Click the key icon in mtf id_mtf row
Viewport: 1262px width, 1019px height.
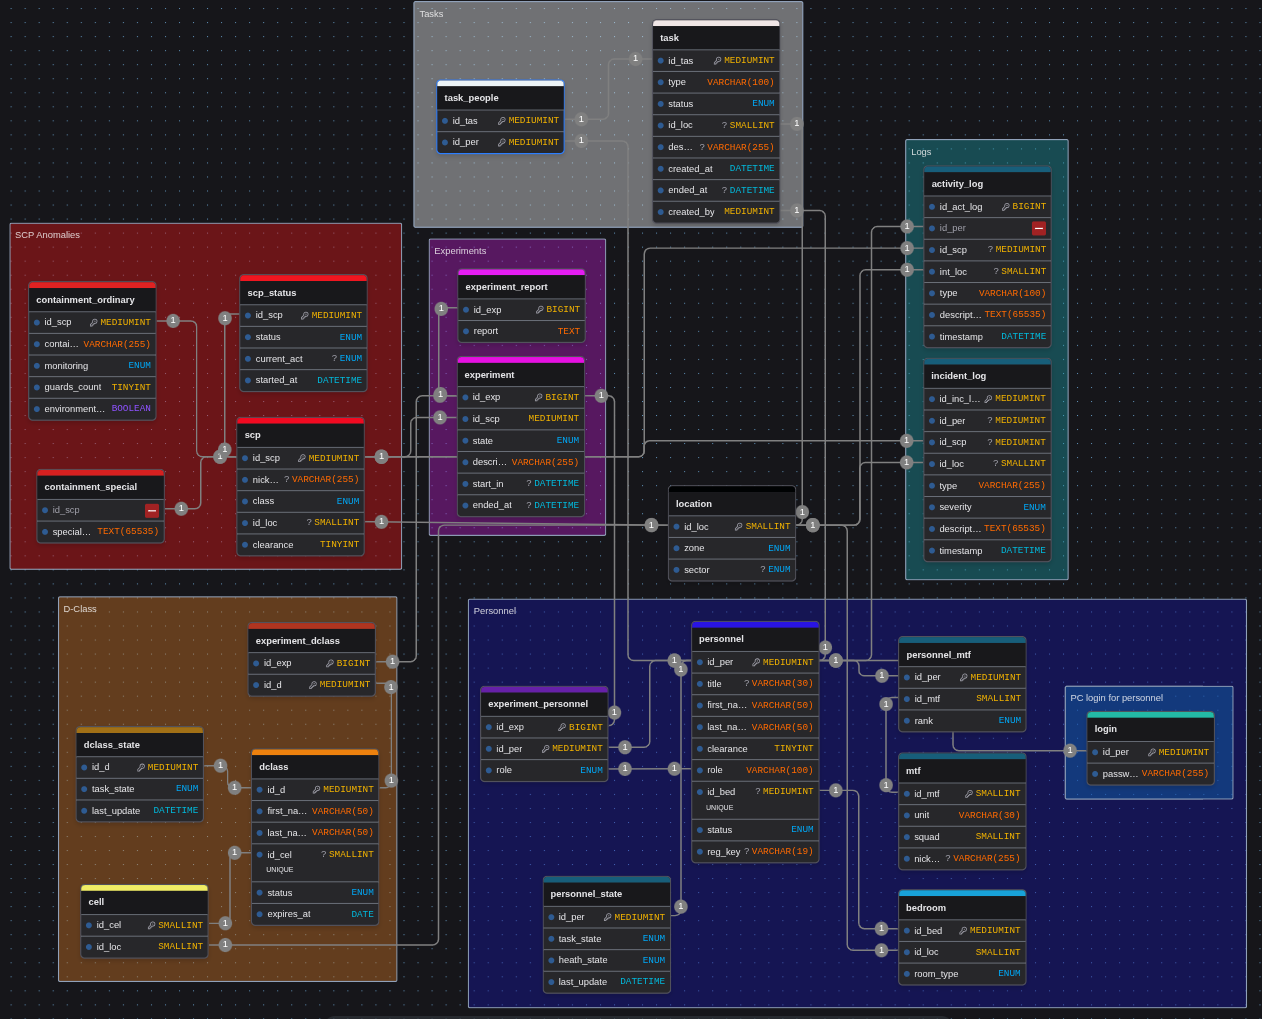pos(969,794)
